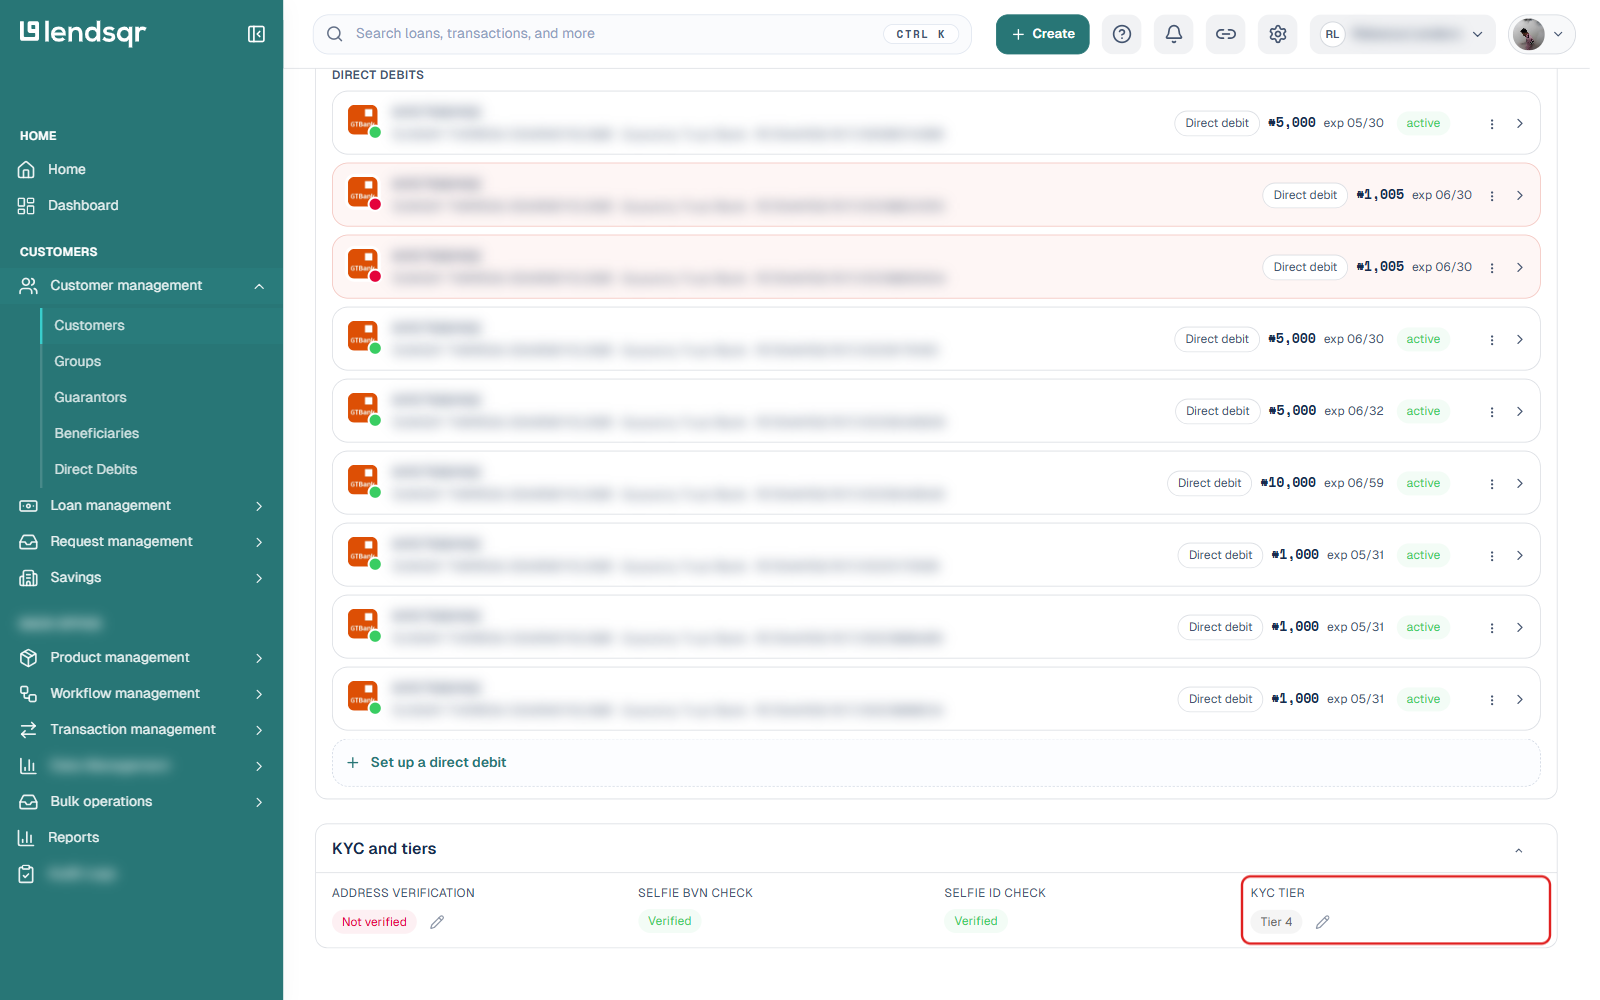Open the Customers submenu item
Screen dimensions: 1600x1000
pos(90,326)
